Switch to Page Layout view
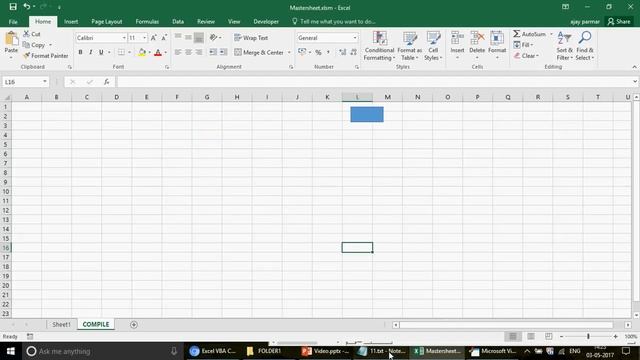Screen dimensions: 640x360 pos(531,336)
